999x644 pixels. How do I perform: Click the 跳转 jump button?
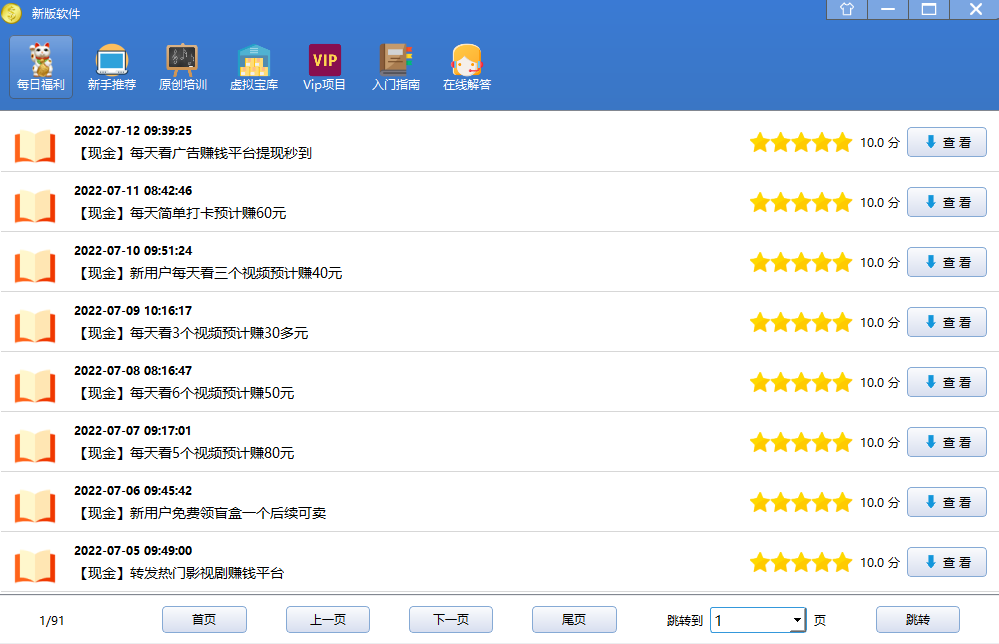917,620
